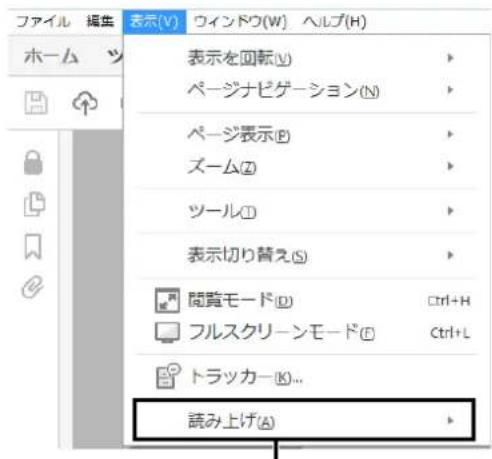Open the security lock panel icon
The width and height of the screenshot is (492, 459).
point(33,163)
